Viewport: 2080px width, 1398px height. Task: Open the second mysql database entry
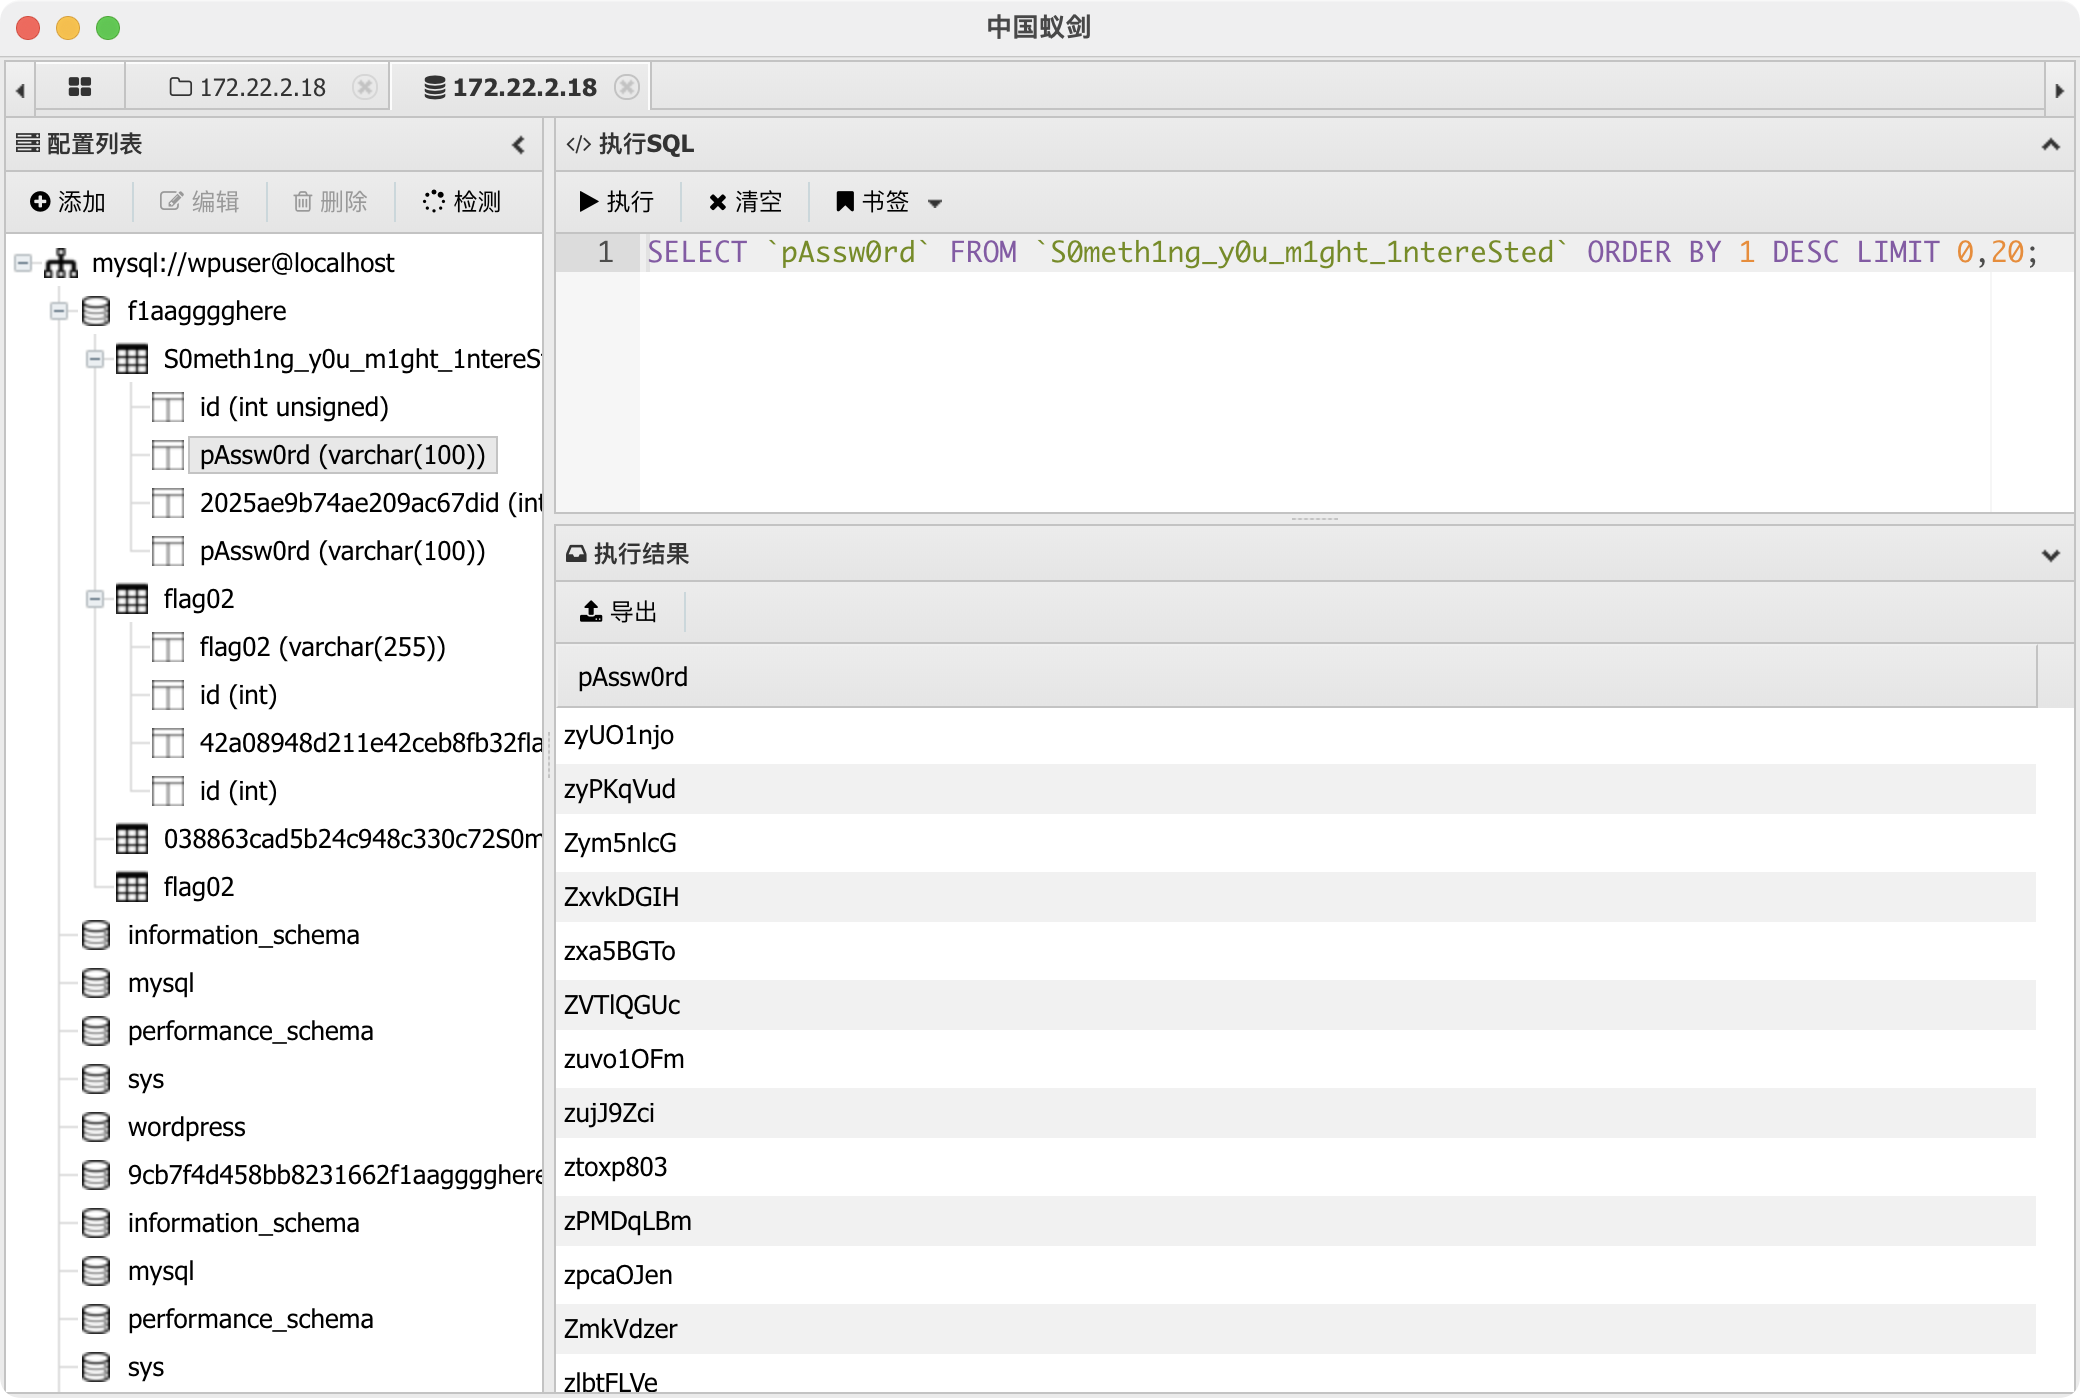(x=160, y=1271)
